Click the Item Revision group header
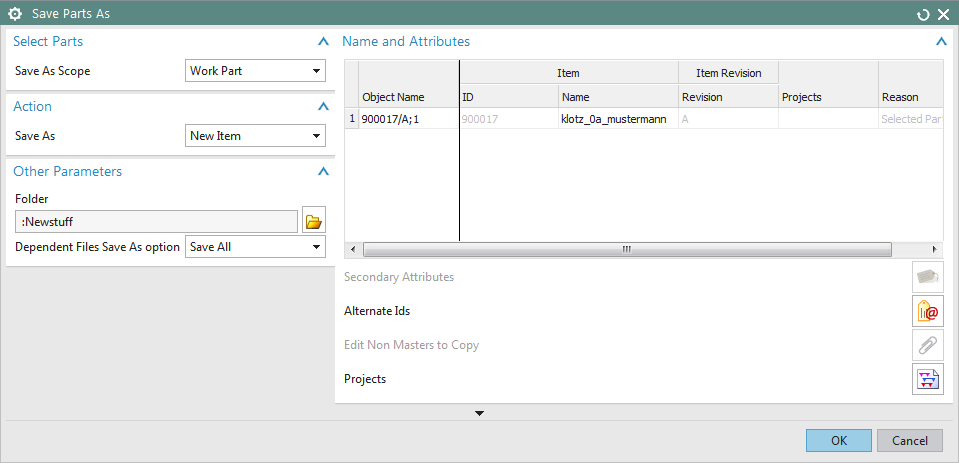The width and height of the screenshot is (959, 463). point(728,73)
